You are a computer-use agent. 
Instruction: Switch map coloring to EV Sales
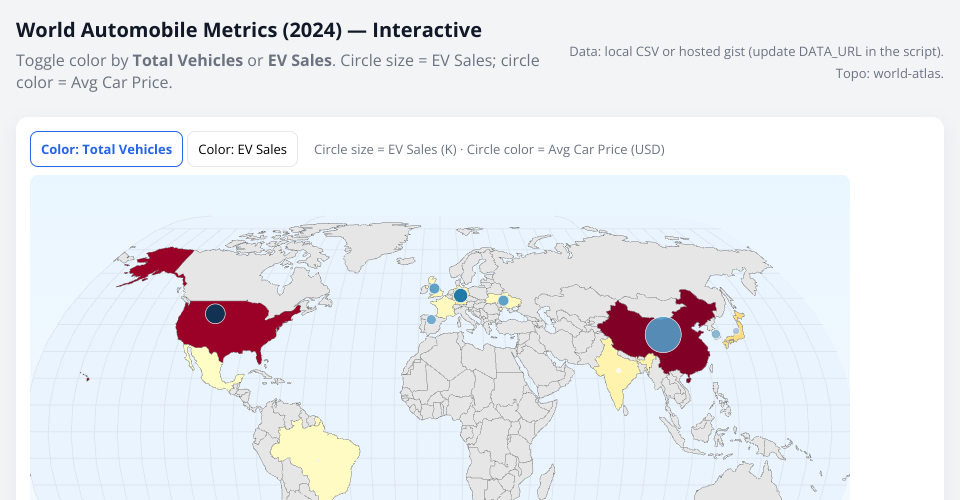[x=242, y=149]
